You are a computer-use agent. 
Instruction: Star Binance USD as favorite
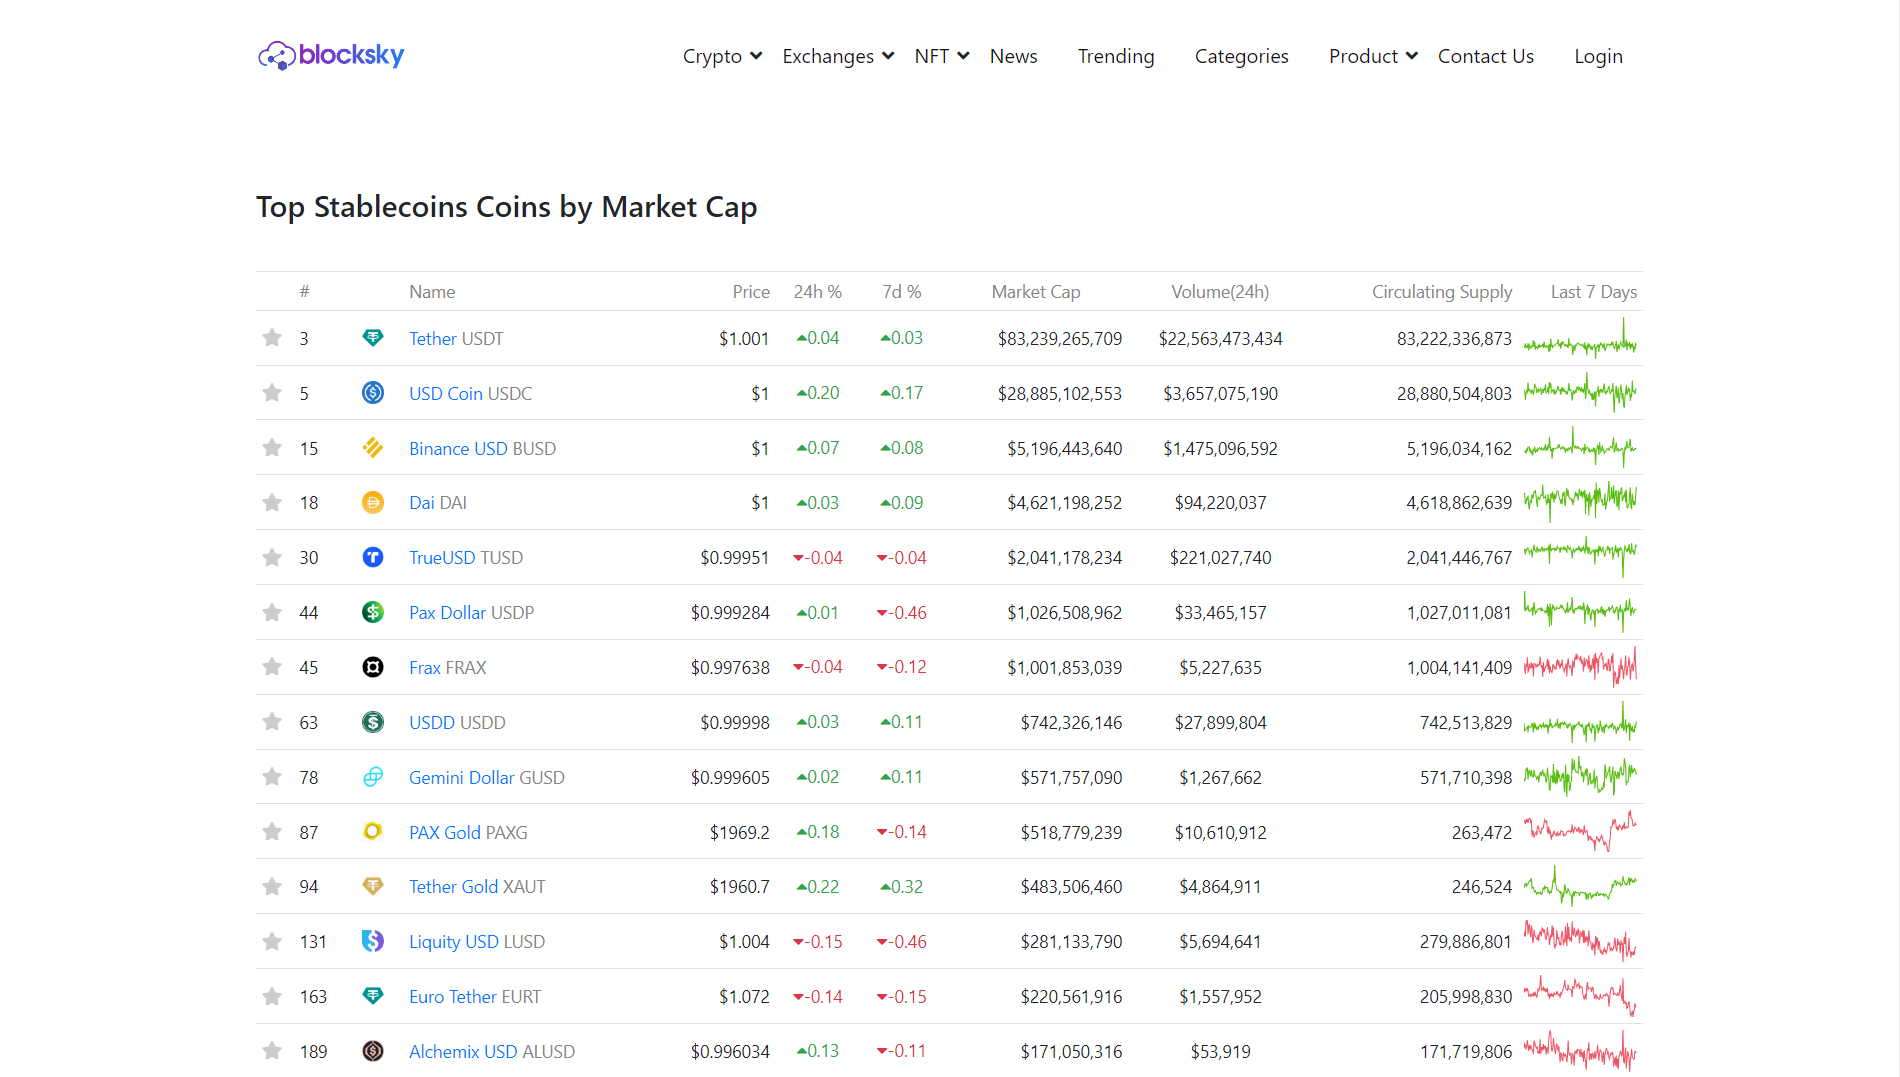[x=272, y=448]
